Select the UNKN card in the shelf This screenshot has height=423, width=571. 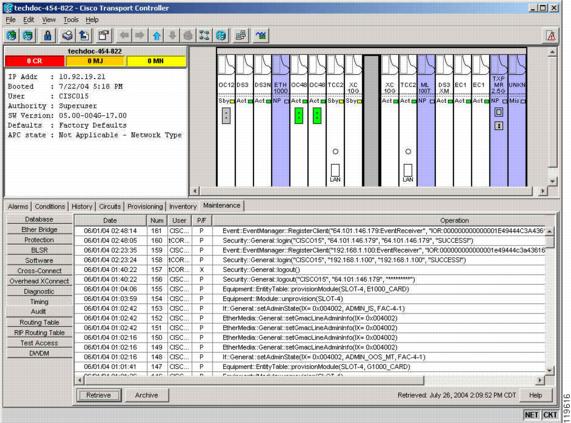pos(517,120)
